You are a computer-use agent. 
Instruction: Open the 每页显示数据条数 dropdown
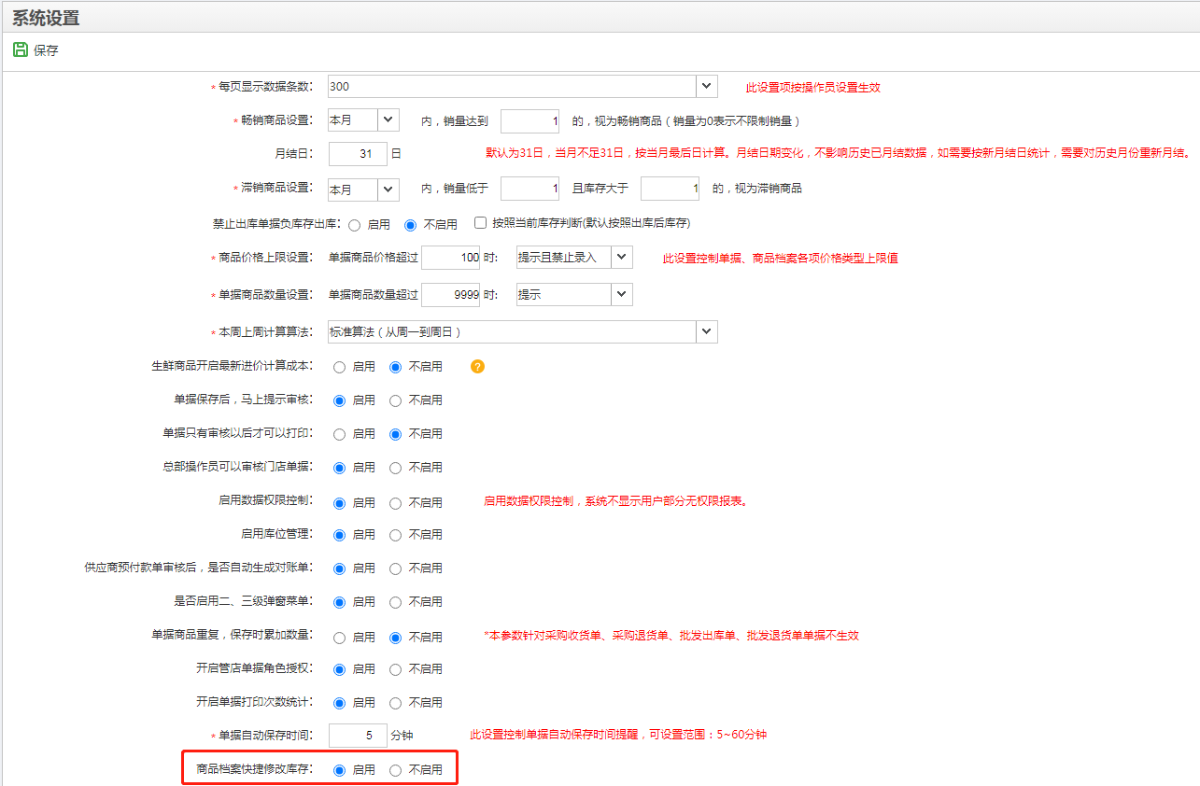706,86
